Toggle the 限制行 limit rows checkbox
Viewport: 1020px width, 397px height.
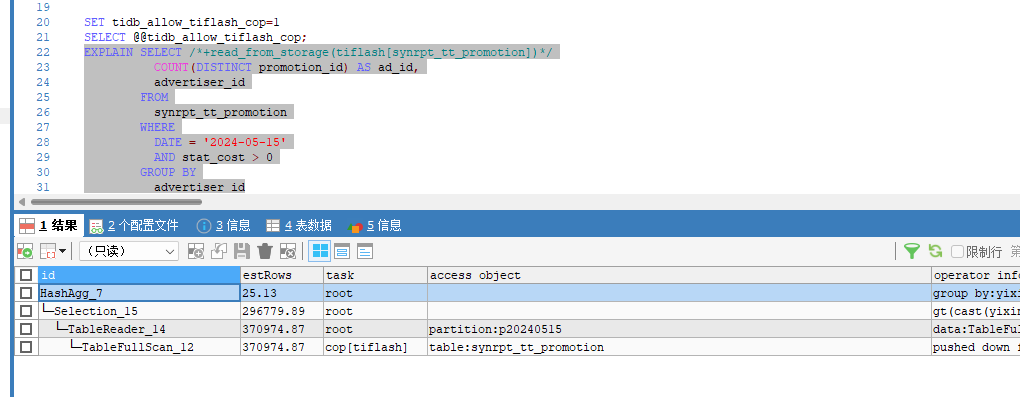tap(958, 251)
